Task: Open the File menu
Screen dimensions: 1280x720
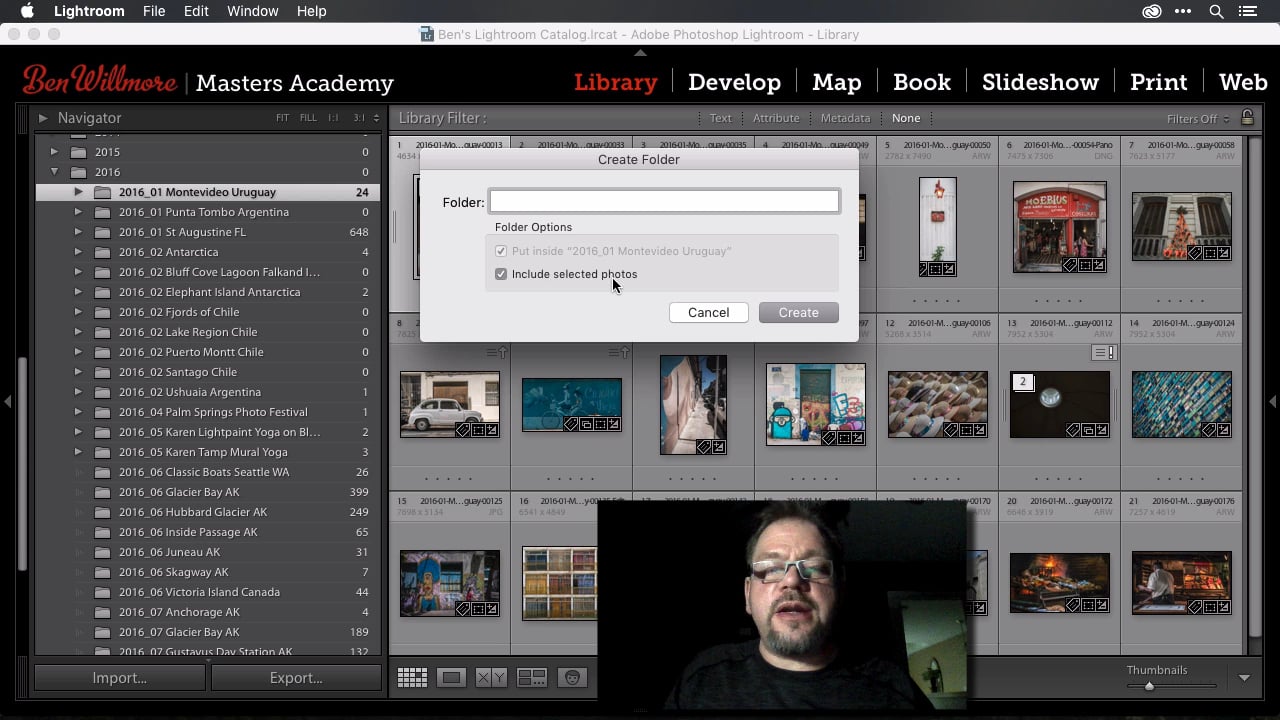Action: pos(154,11)
